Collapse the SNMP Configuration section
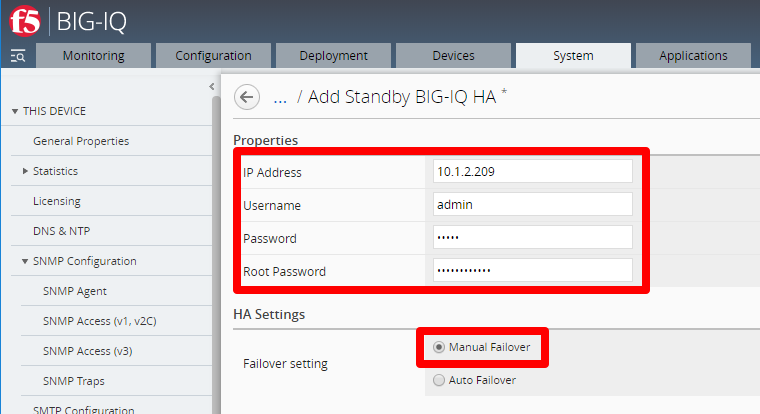This screenshot has height=414, width=760. coord(25,261)
